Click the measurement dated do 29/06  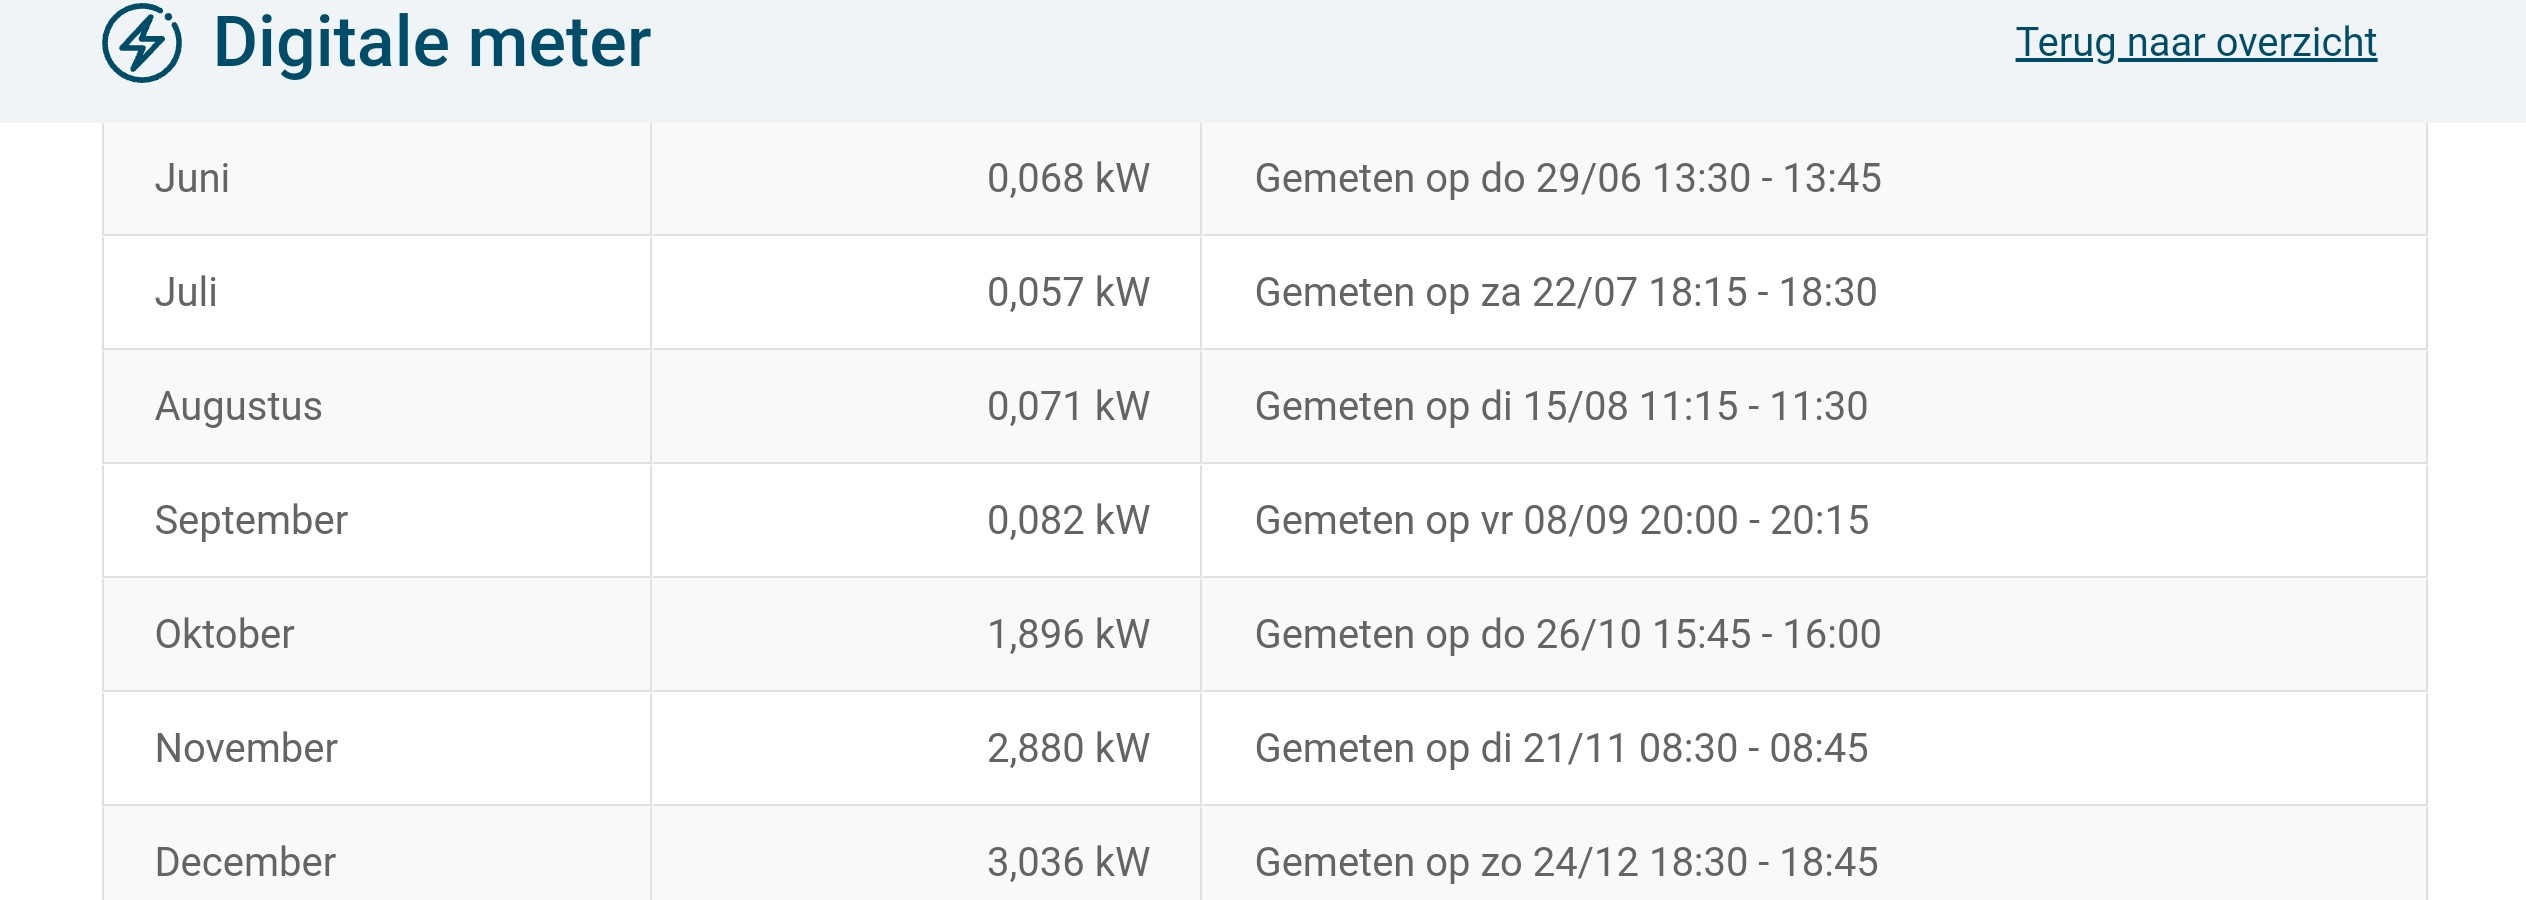pos(1567,179)
